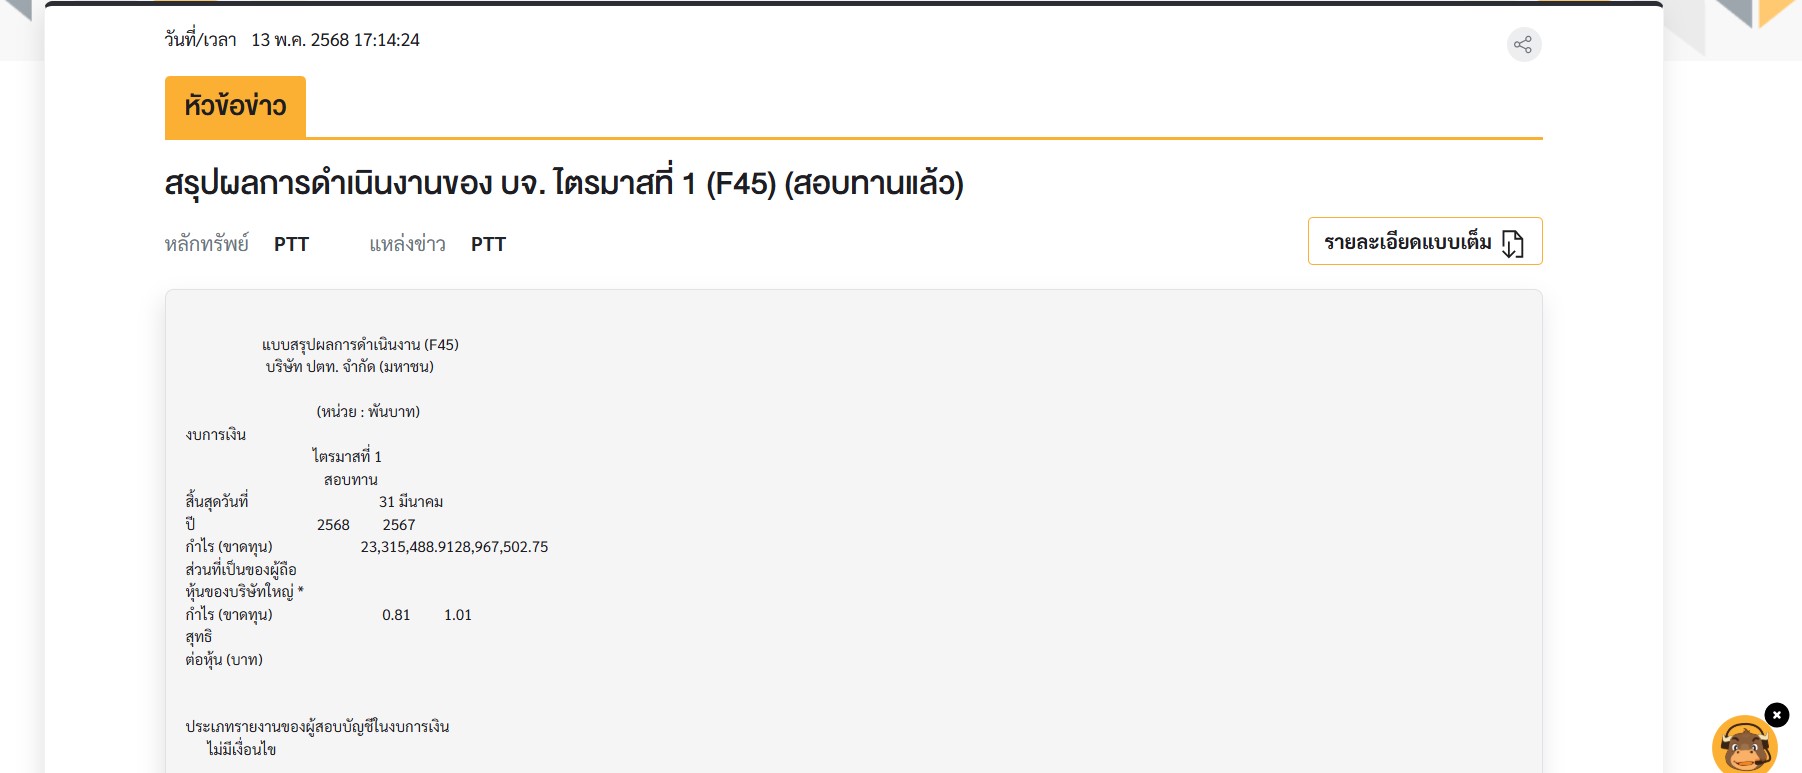1802x773 pixels.
Task: Open รายละเอียดแบบเต็ม full details
Action: pyautogui.click(x=1407, y=242)
